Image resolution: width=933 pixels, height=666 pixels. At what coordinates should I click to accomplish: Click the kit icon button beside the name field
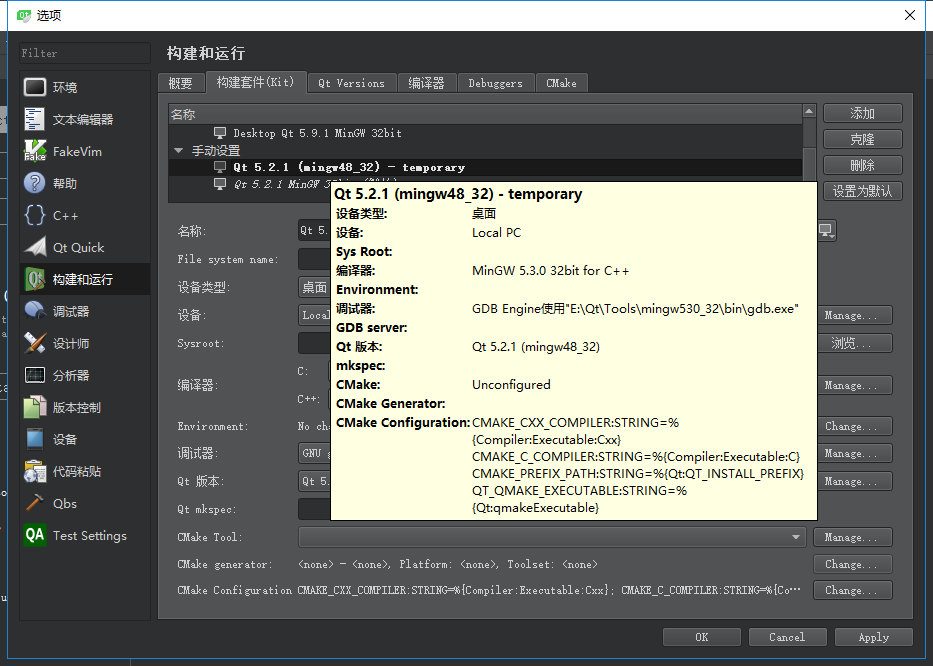pyautogui.click(x=827, y=230)
